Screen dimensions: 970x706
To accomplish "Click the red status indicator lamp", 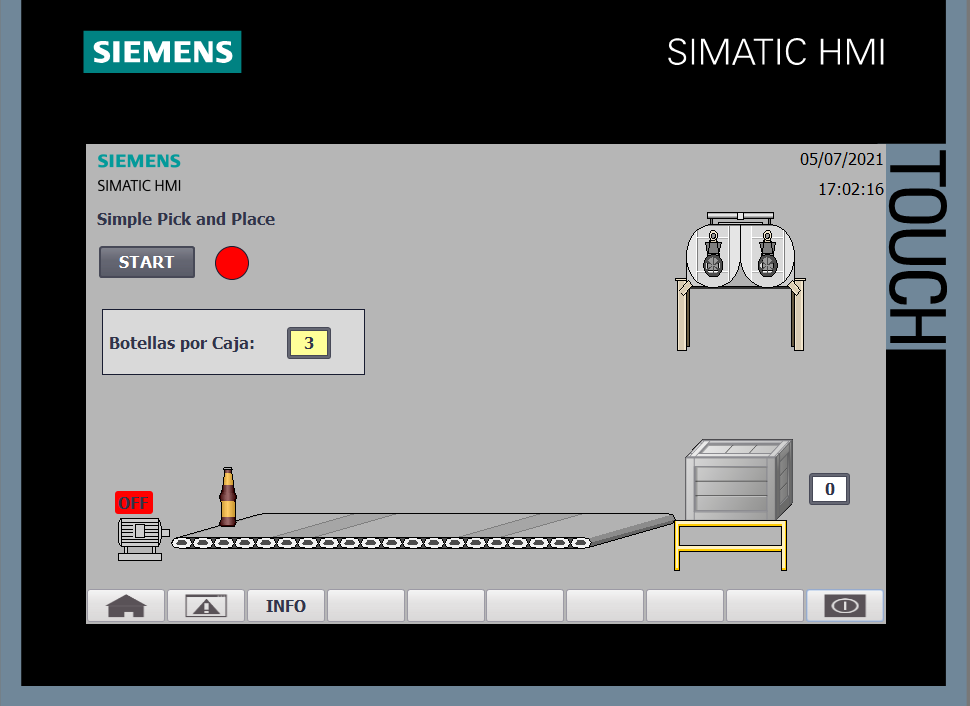I will click(232, 263).
